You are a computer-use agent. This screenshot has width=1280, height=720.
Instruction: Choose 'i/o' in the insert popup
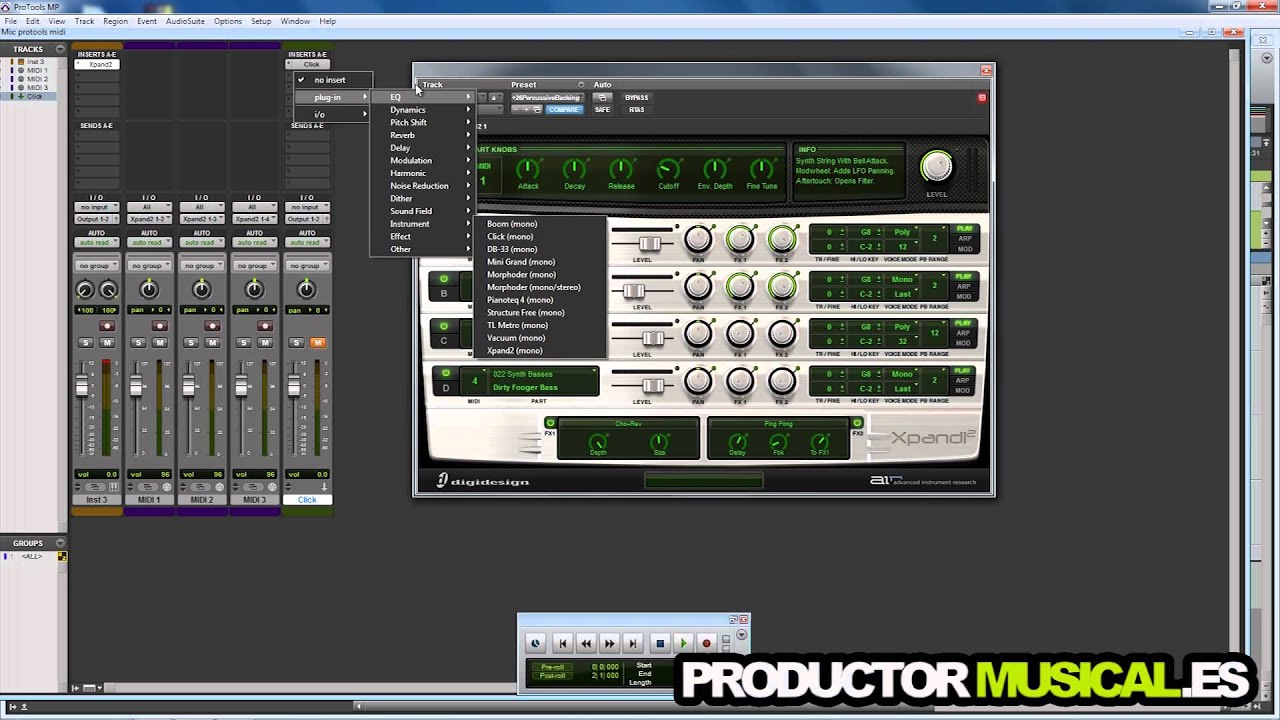(332, 114)
